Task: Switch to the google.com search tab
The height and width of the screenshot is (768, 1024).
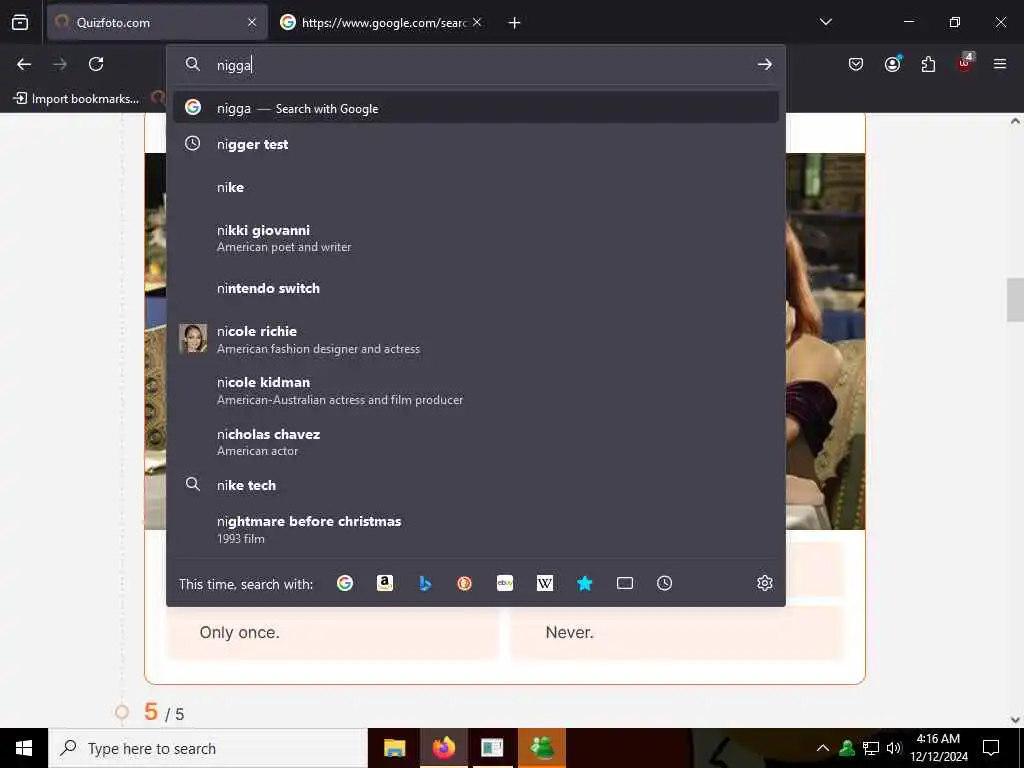Action: coord(382,22)
